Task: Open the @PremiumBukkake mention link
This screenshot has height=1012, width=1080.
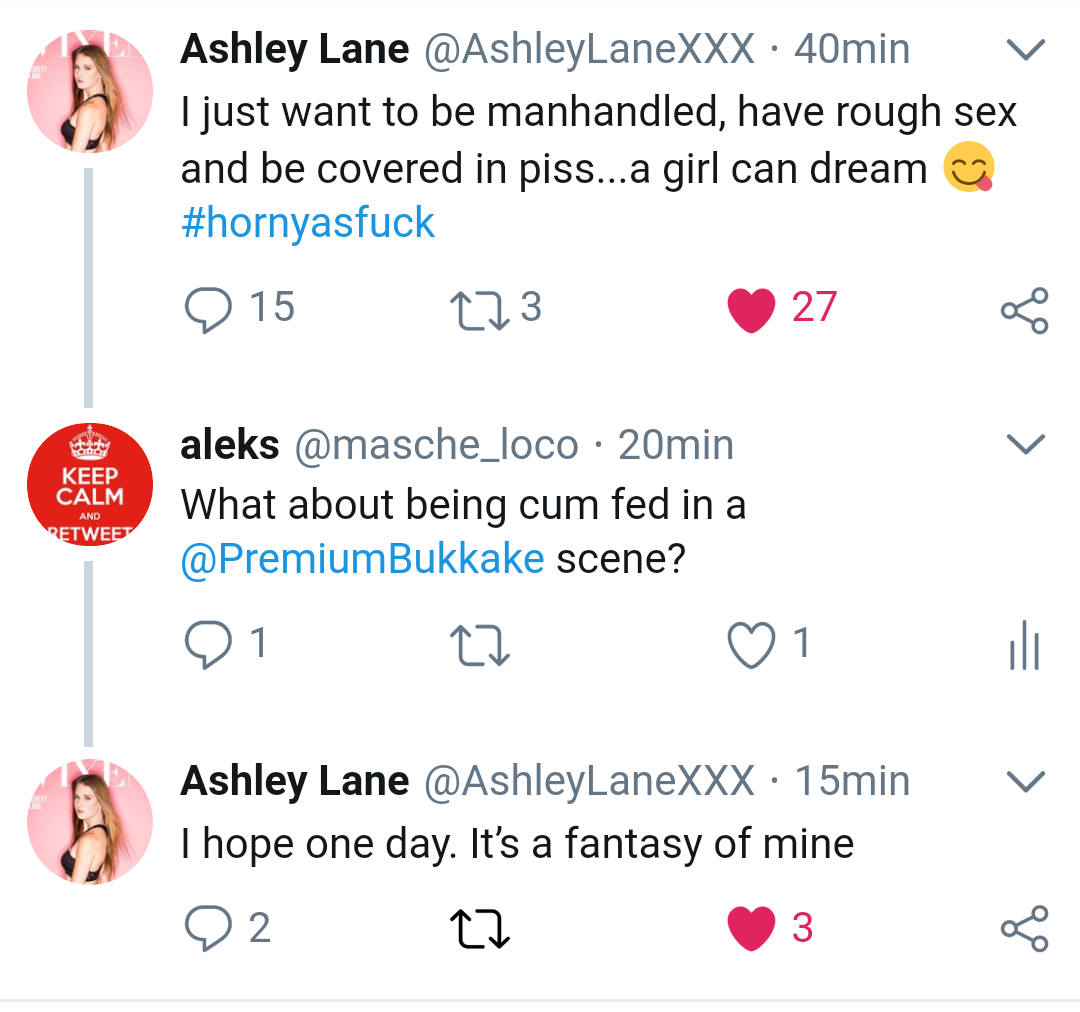Action: point(362,559)
